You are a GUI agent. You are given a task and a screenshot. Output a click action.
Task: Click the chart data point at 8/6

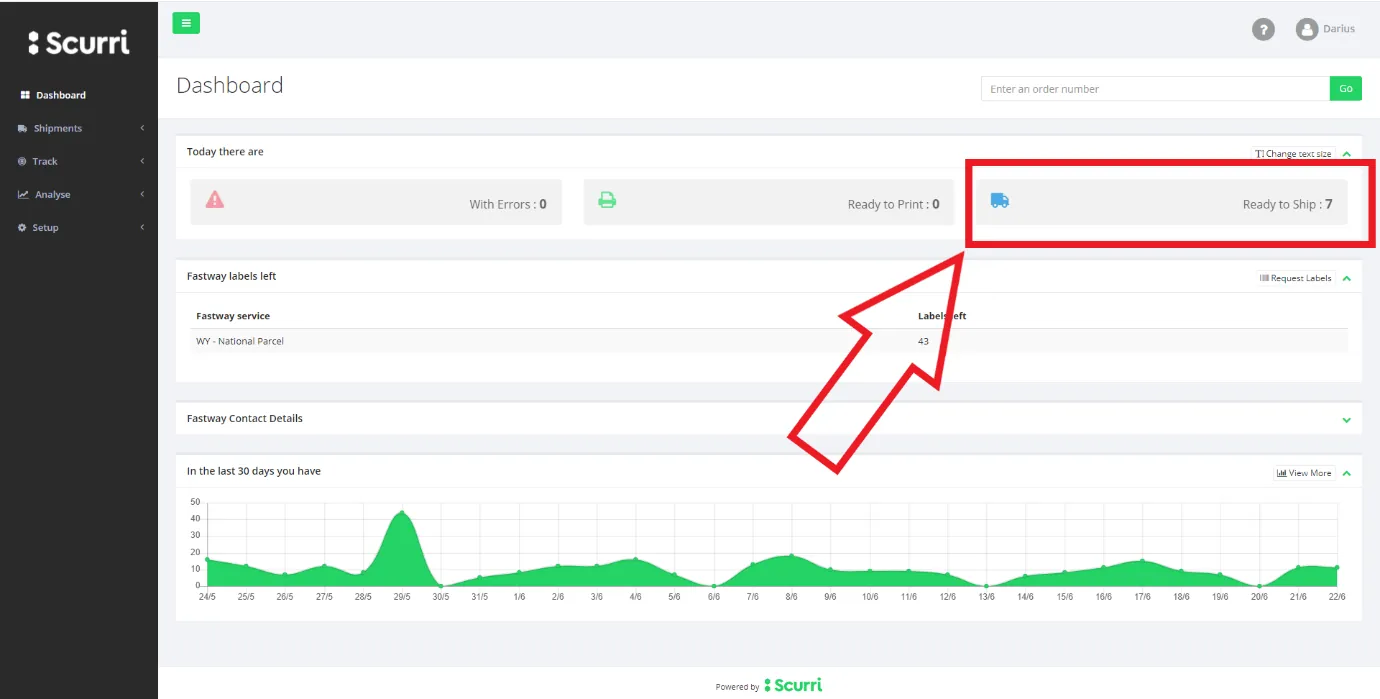[791, 556]
